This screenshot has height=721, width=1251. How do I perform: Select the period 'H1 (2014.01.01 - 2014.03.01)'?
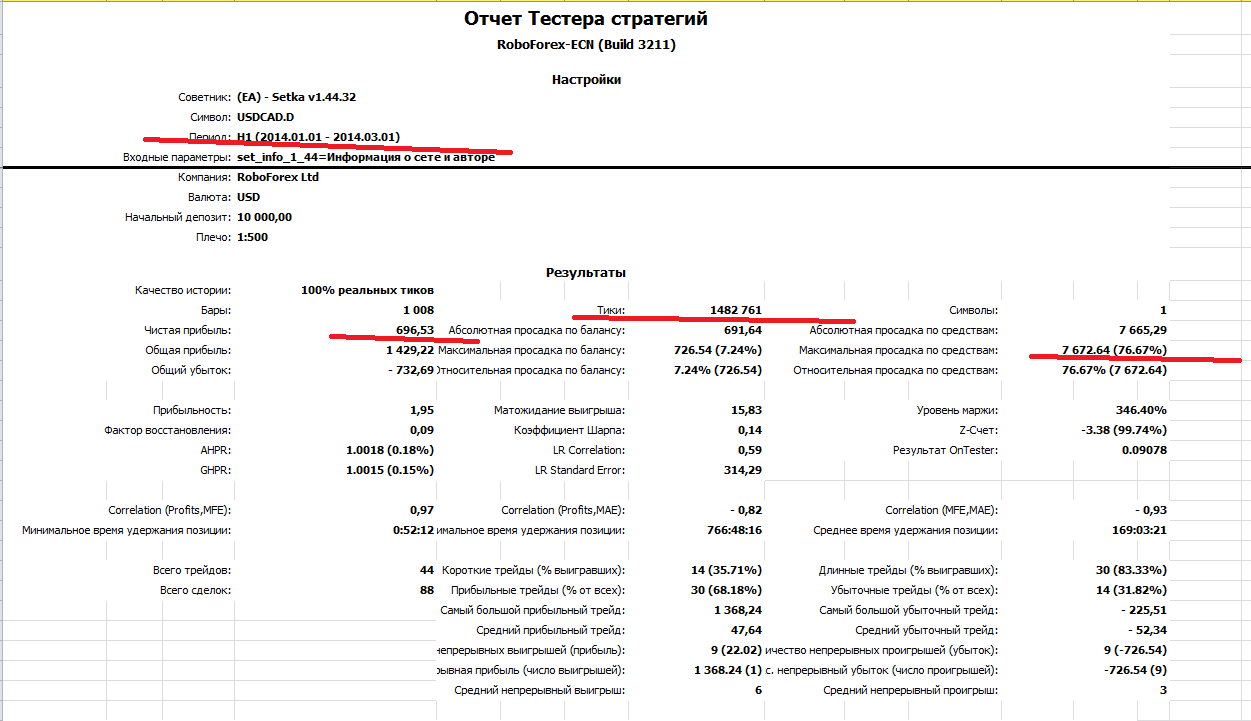click(x=318, y=137)
